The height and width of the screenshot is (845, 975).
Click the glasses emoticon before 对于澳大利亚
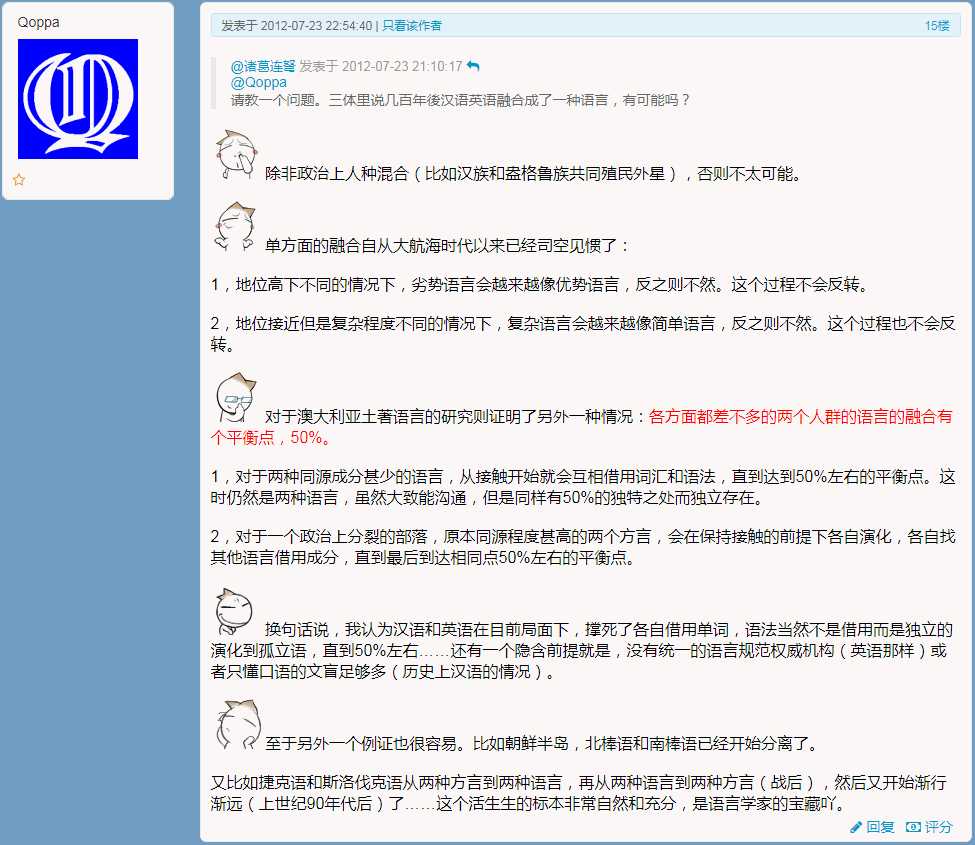[236, 398]
